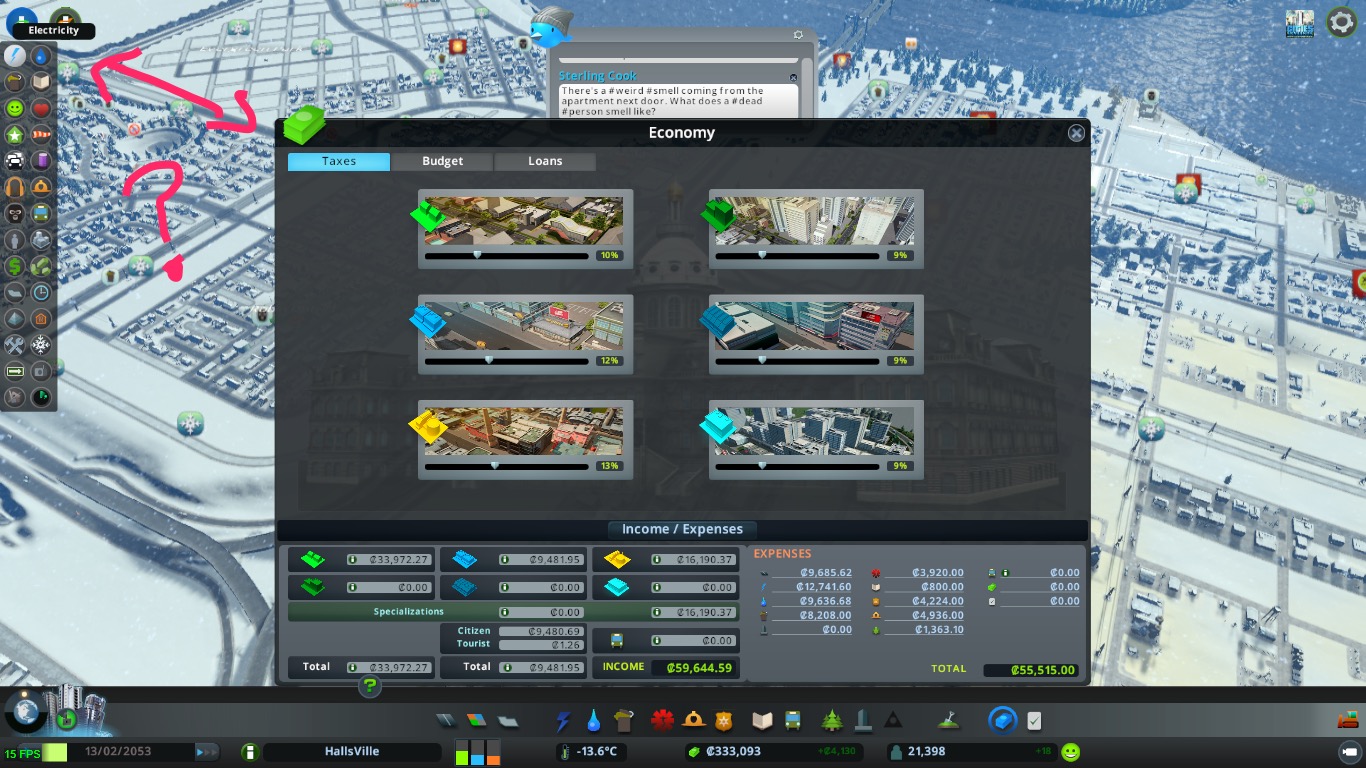Viewport: 1366px width, 768px height.
Task: Adjust low-density residential tax slider
Action: [x=477, y=256]
